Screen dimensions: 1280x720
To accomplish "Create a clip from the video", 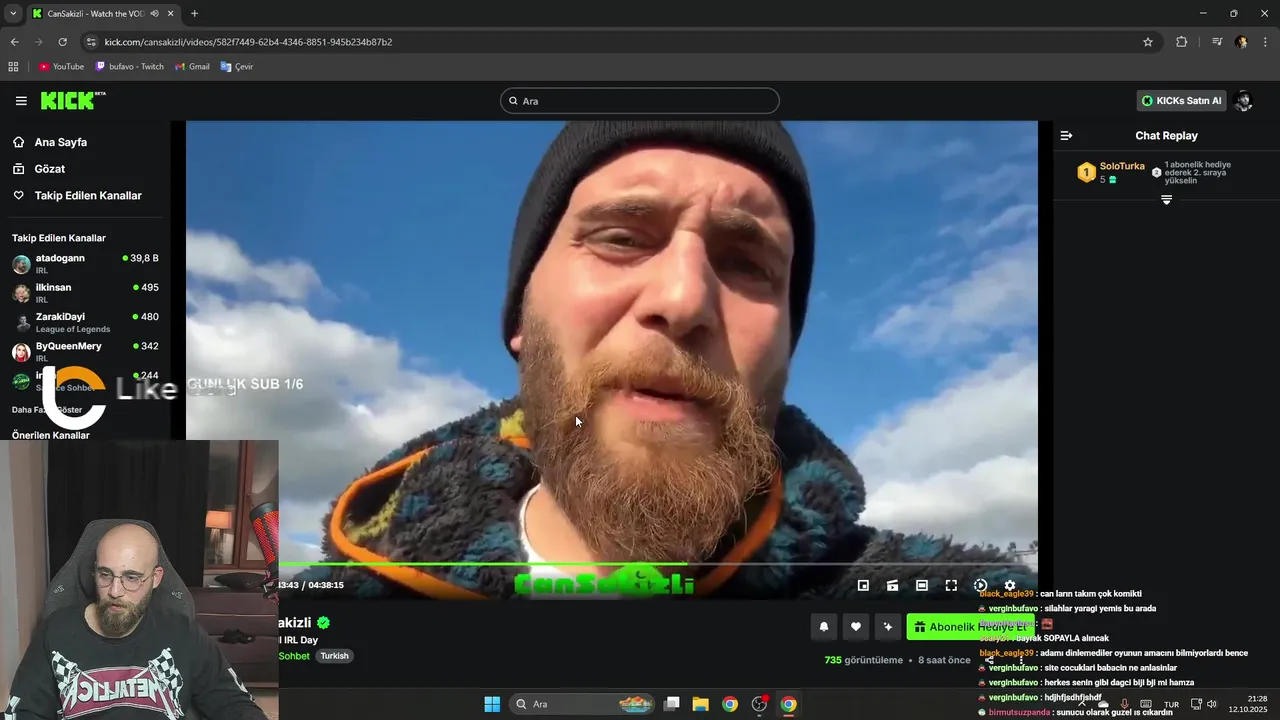I will tap(892, 586).
